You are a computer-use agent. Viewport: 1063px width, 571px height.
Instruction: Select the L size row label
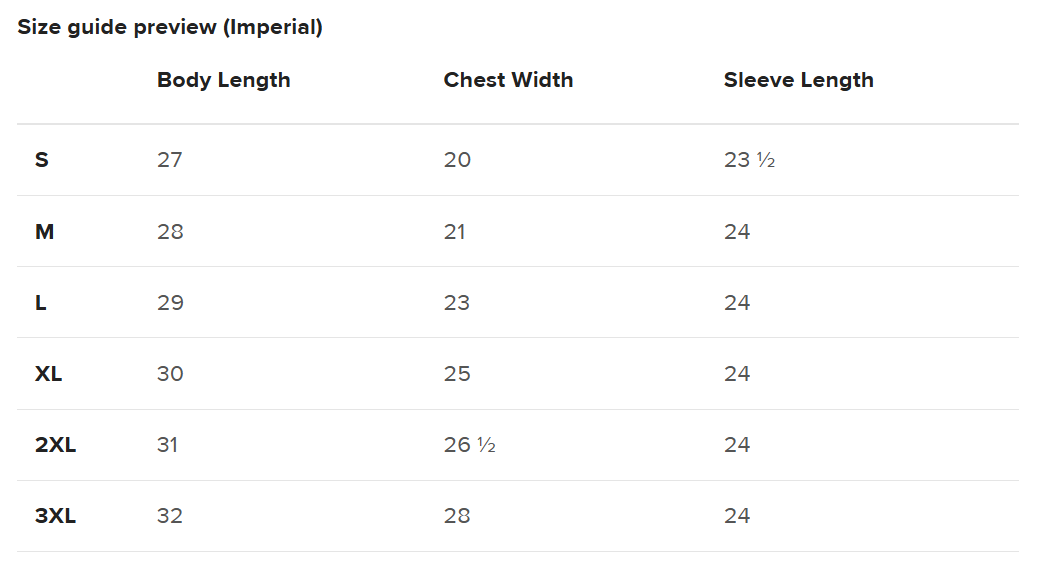41,303
